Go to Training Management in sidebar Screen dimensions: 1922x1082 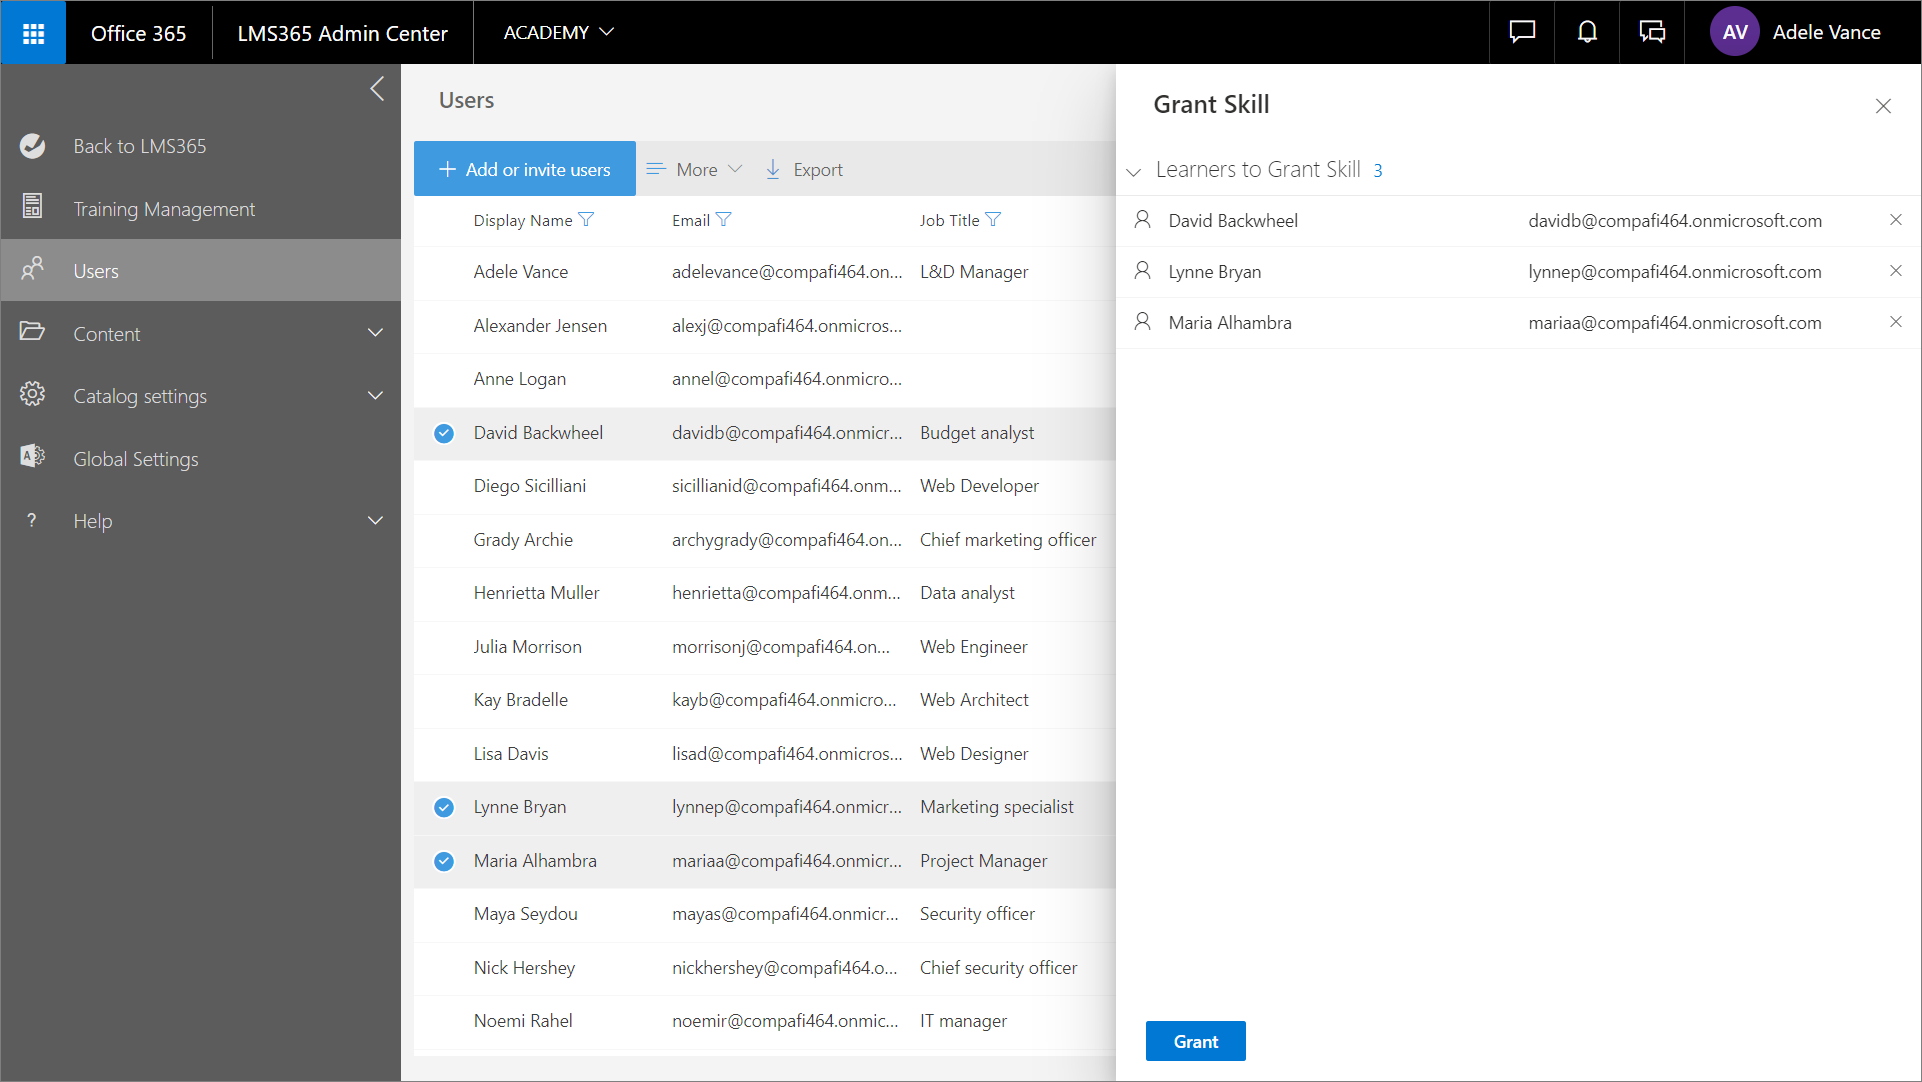[x=164, y=209]
